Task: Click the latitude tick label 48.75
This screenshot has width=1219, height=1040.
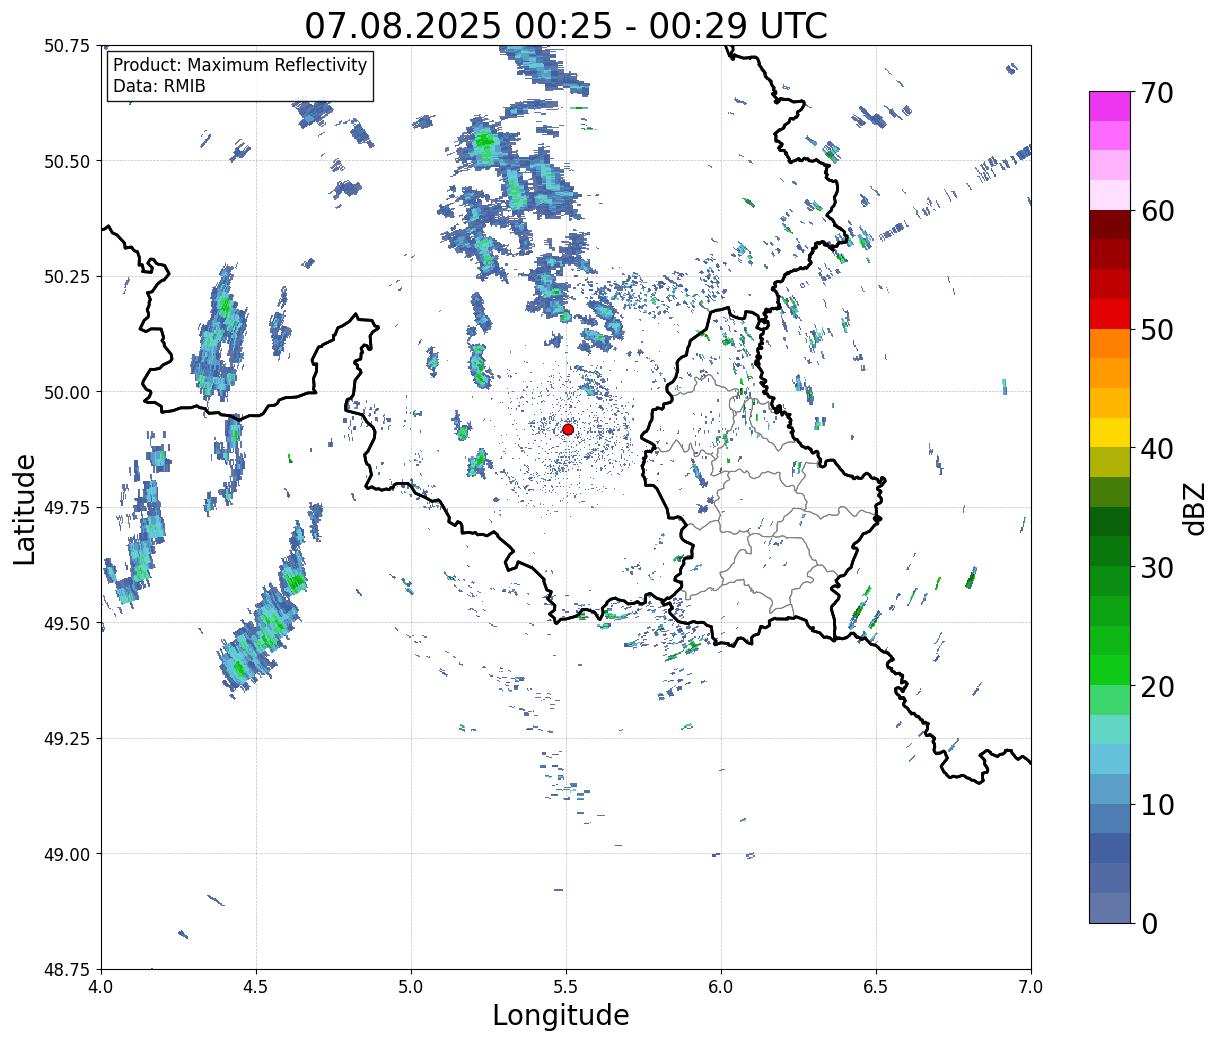Action: (x=67, y=970)
